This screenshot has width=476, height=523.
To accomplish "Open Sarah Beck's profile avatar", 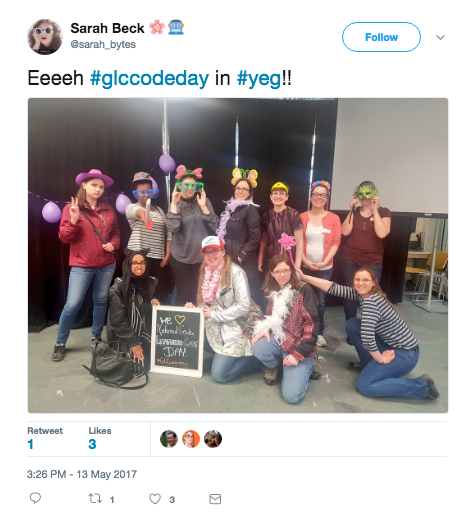I will point(45,37).
